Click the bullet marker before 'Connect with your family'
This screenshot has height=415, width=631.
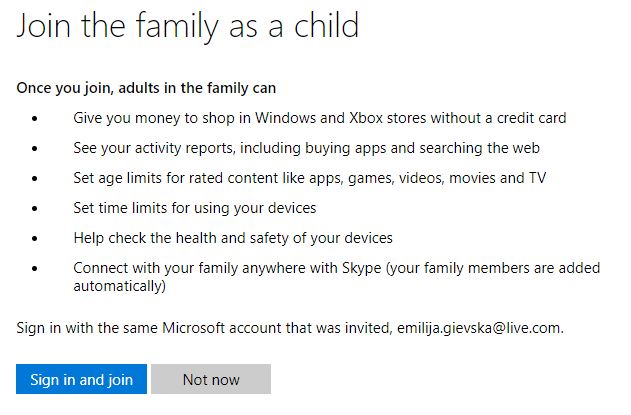tap(35, 268)
